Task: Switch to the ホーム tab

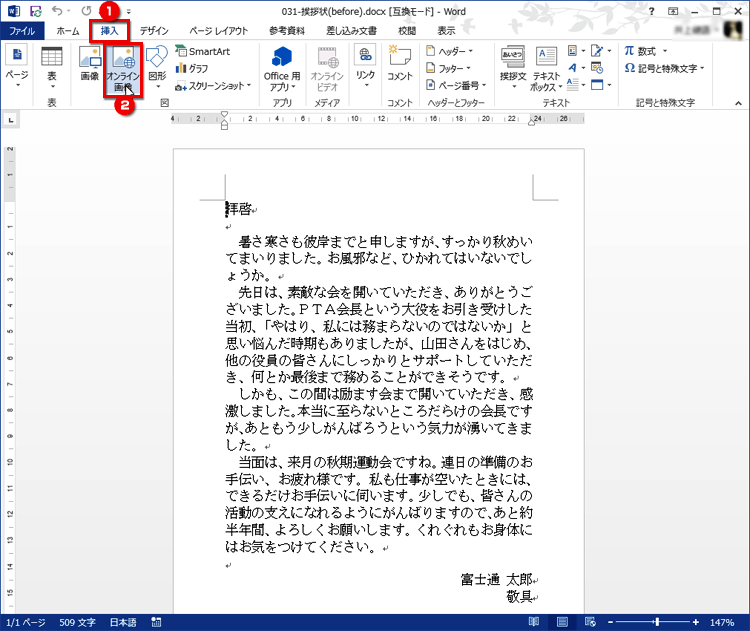Action: point(68,31)
